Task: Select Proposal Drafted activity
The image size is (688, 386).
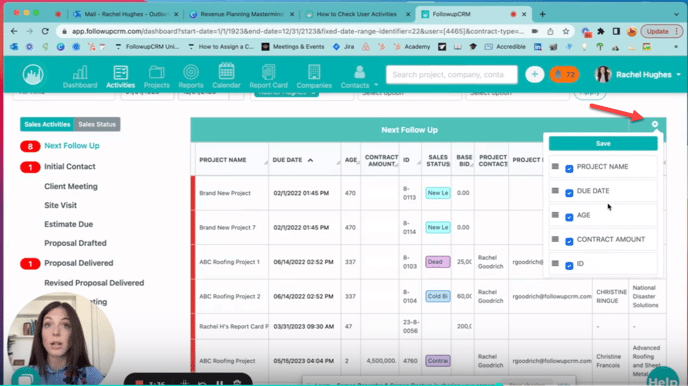Action: (x=75, y=243)
